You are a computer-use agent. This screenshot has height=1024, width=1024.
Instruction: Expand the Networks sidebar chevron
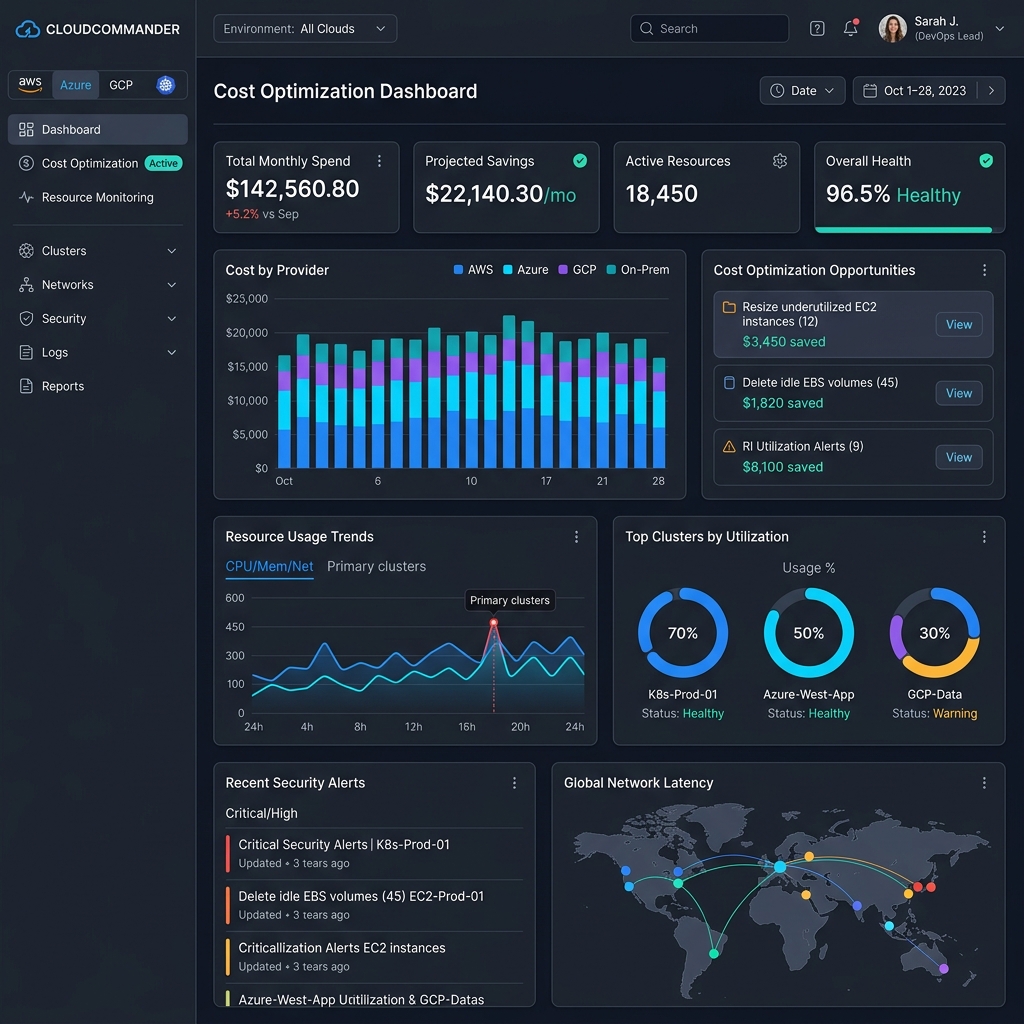172,285
